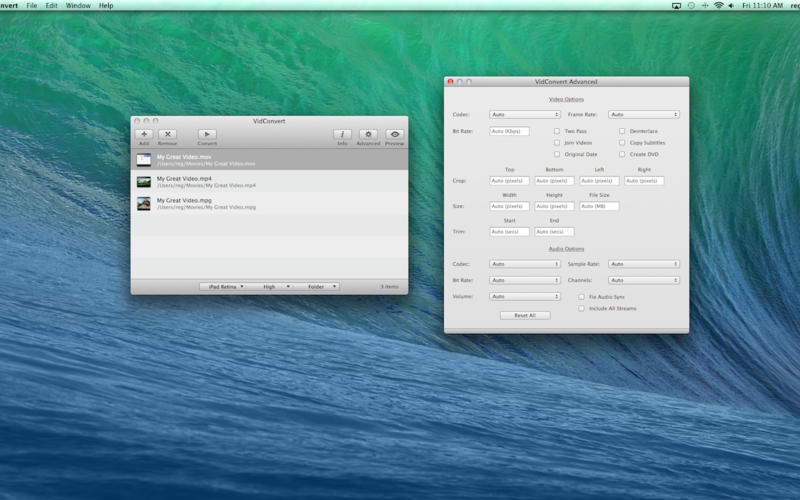Start conversion with the Convert icon
Image resolution: width=800 pixels, height=500 pixels.
(207, 134)
